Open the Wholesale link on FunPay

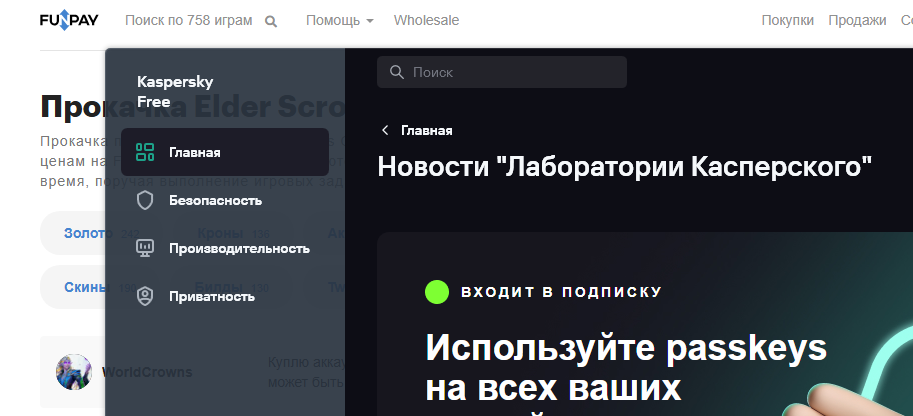[x=426, y=21]
